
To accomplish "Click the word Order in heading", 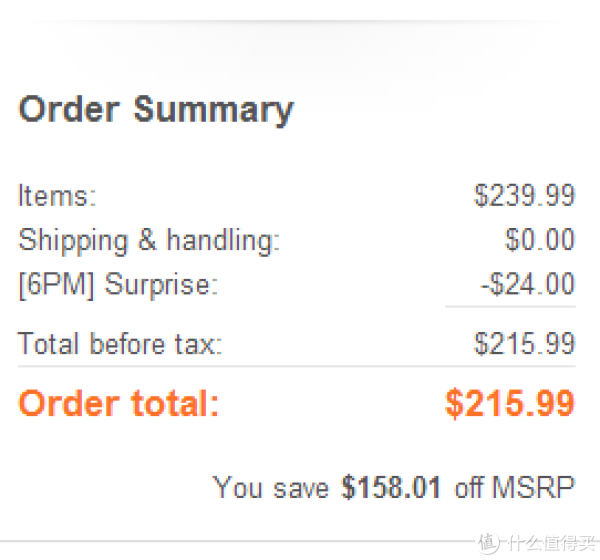I will coord(69,109).
